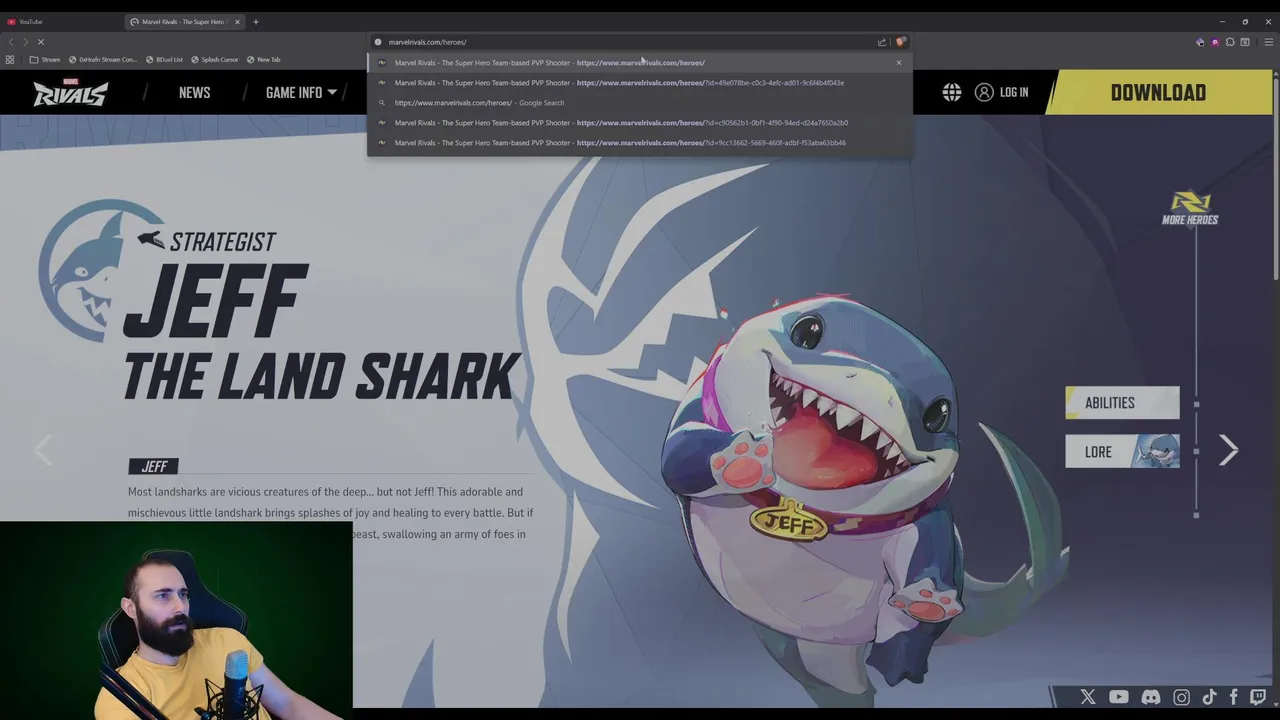1280x720 pixels.
Task: Open the 0xHrafn Stream Con... bookmark
Action: click(x=103, y=59)
